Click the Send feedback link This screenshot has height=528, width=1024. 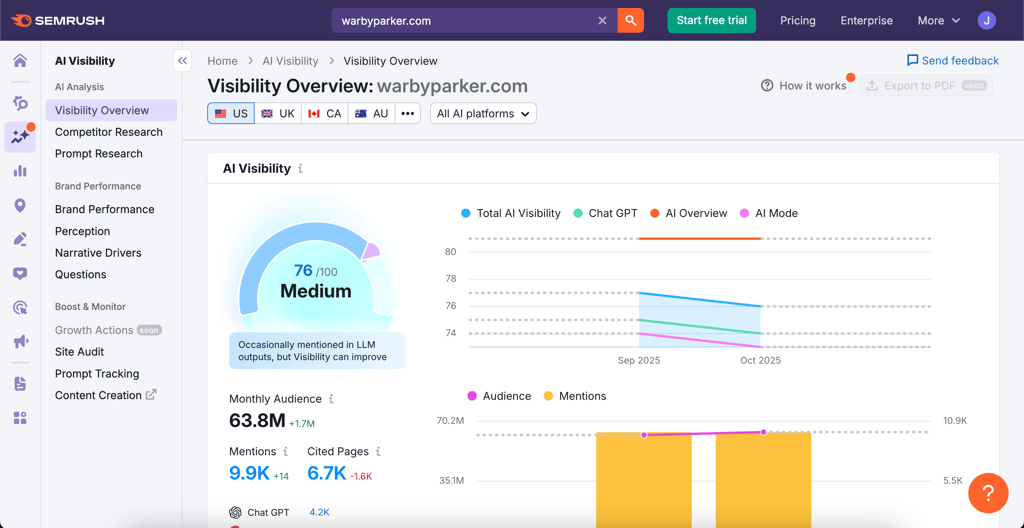pyautogui.click(x=953, y=61)
